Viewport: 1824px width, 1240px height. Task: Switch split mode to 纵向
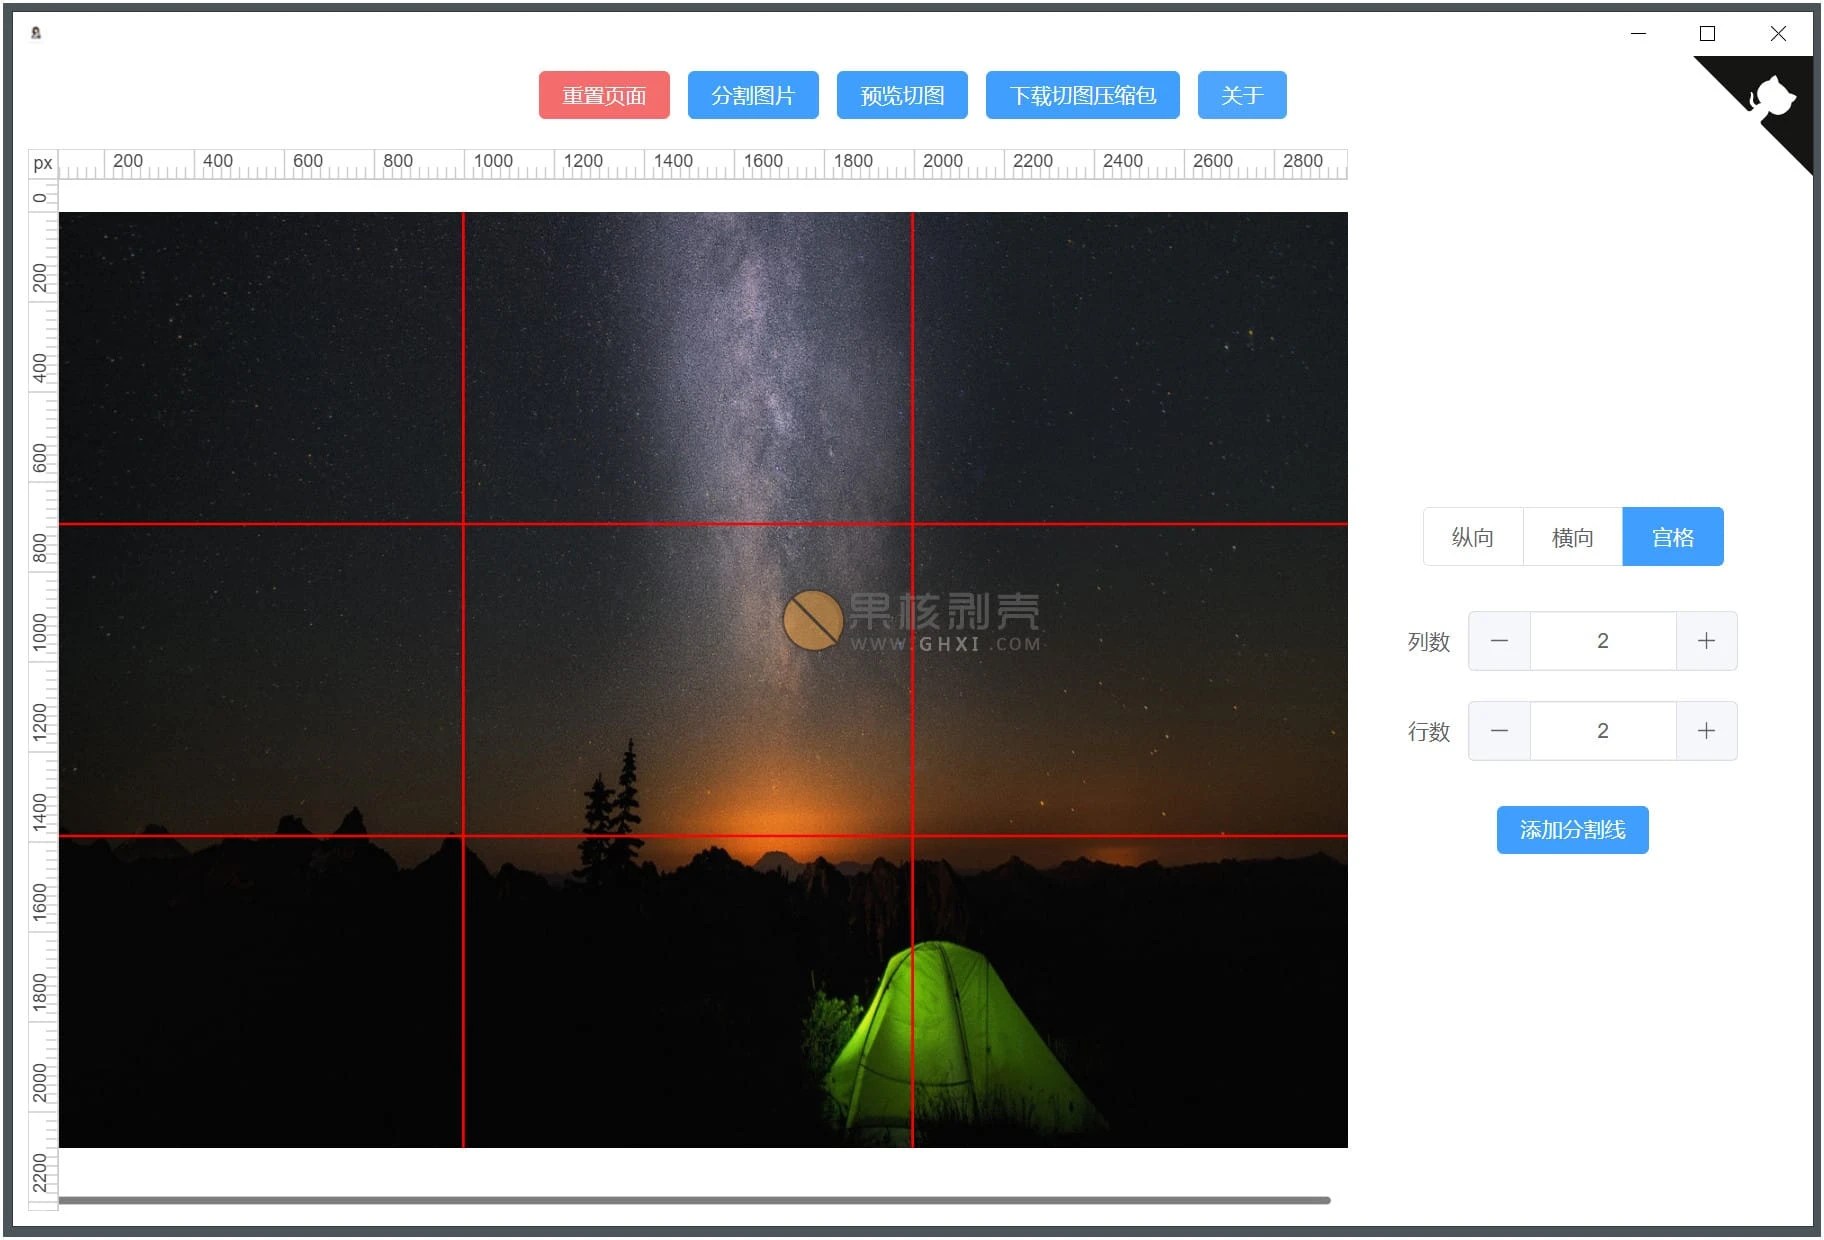pos(1472,536)
